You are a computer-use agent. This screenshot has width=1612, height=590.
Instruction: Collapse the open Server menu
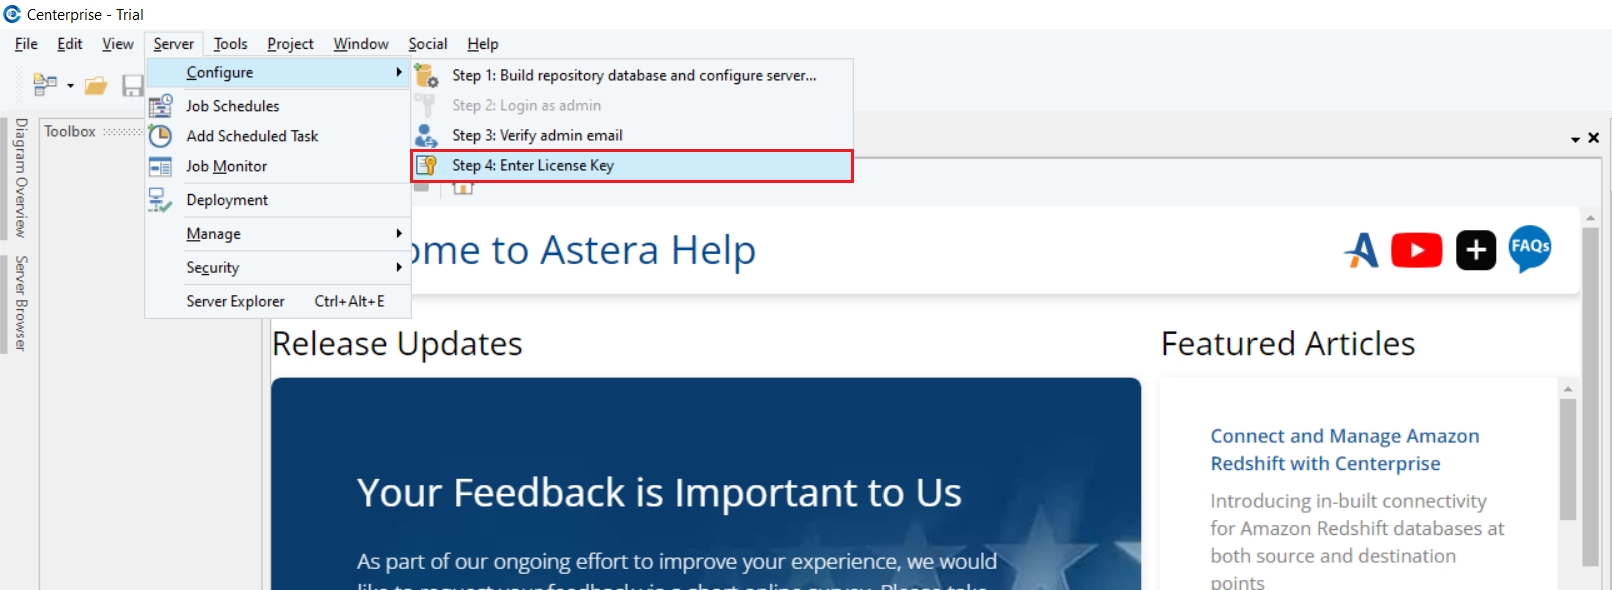pyautogui.click(x=174, y=44)
